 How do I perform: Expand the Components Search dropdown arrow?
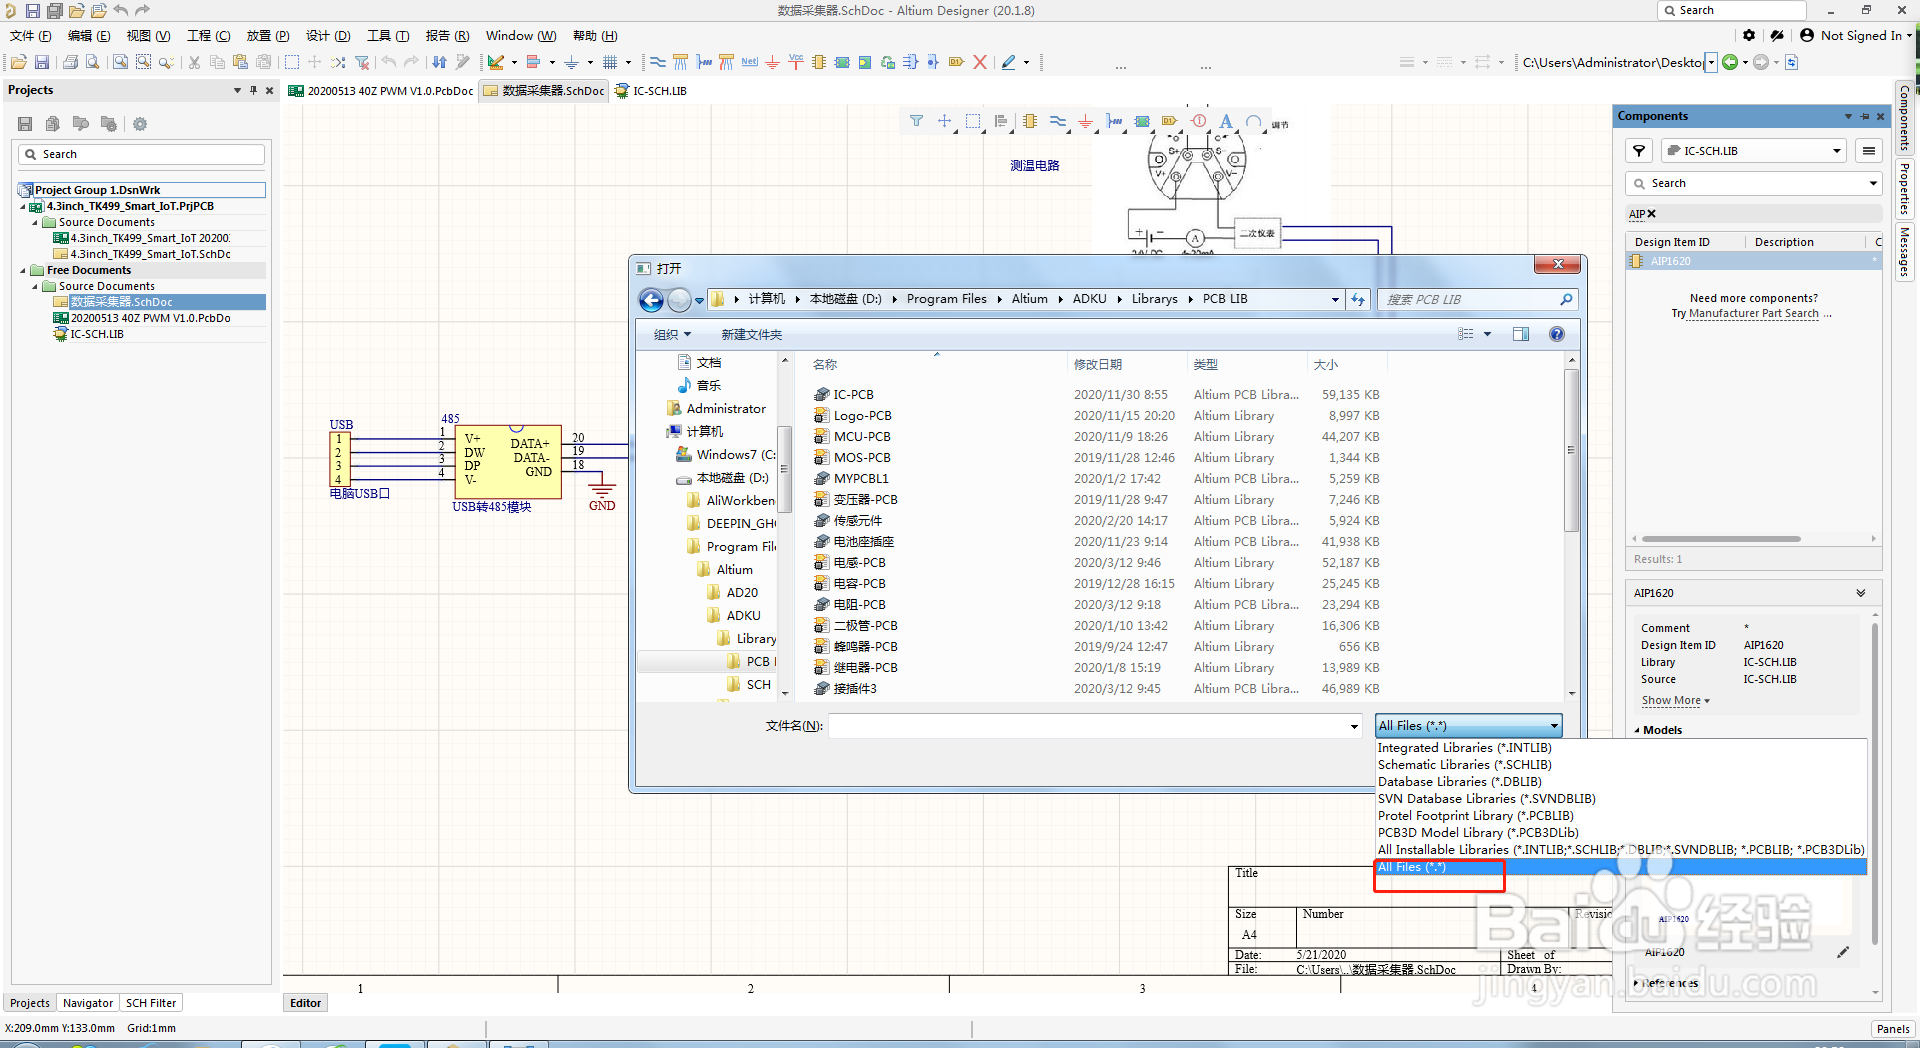tap(1873, 183)
